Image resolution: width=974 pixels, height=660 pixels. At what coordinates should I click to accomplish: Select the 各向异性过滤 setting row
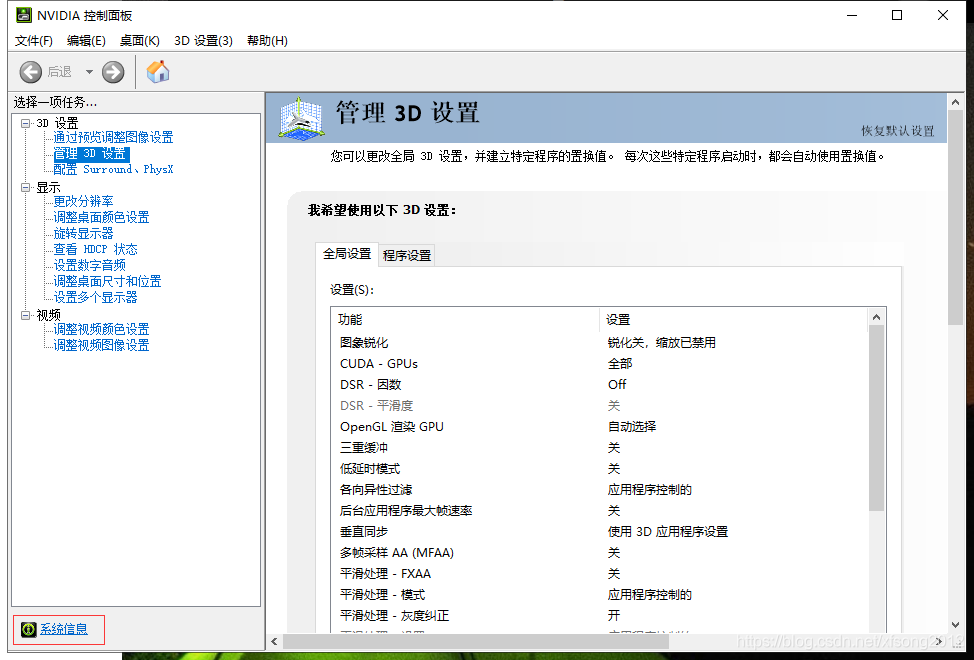pyautogui.click(x=599, y=490)
